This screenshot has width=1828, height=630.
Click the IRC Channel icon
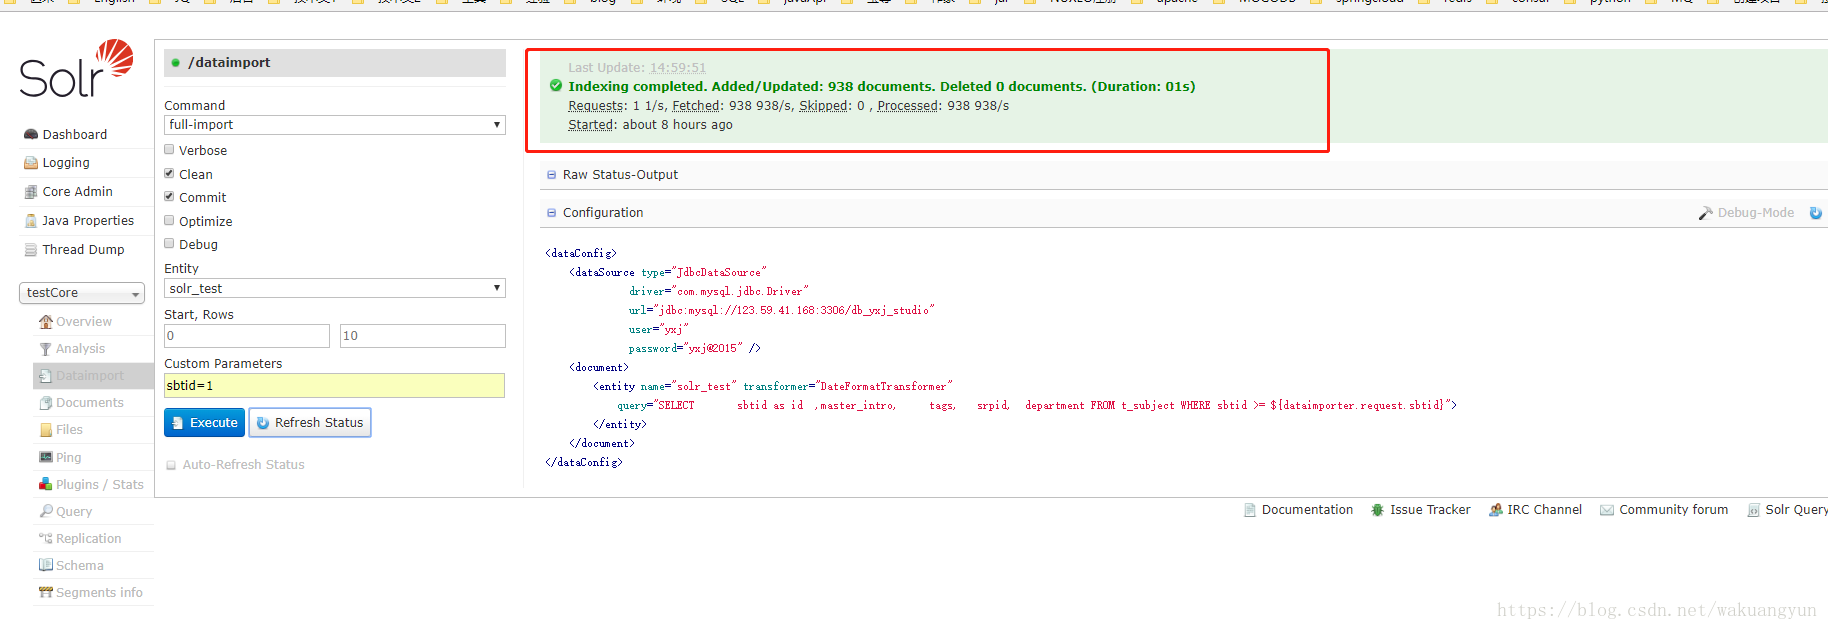[1496, 510]
